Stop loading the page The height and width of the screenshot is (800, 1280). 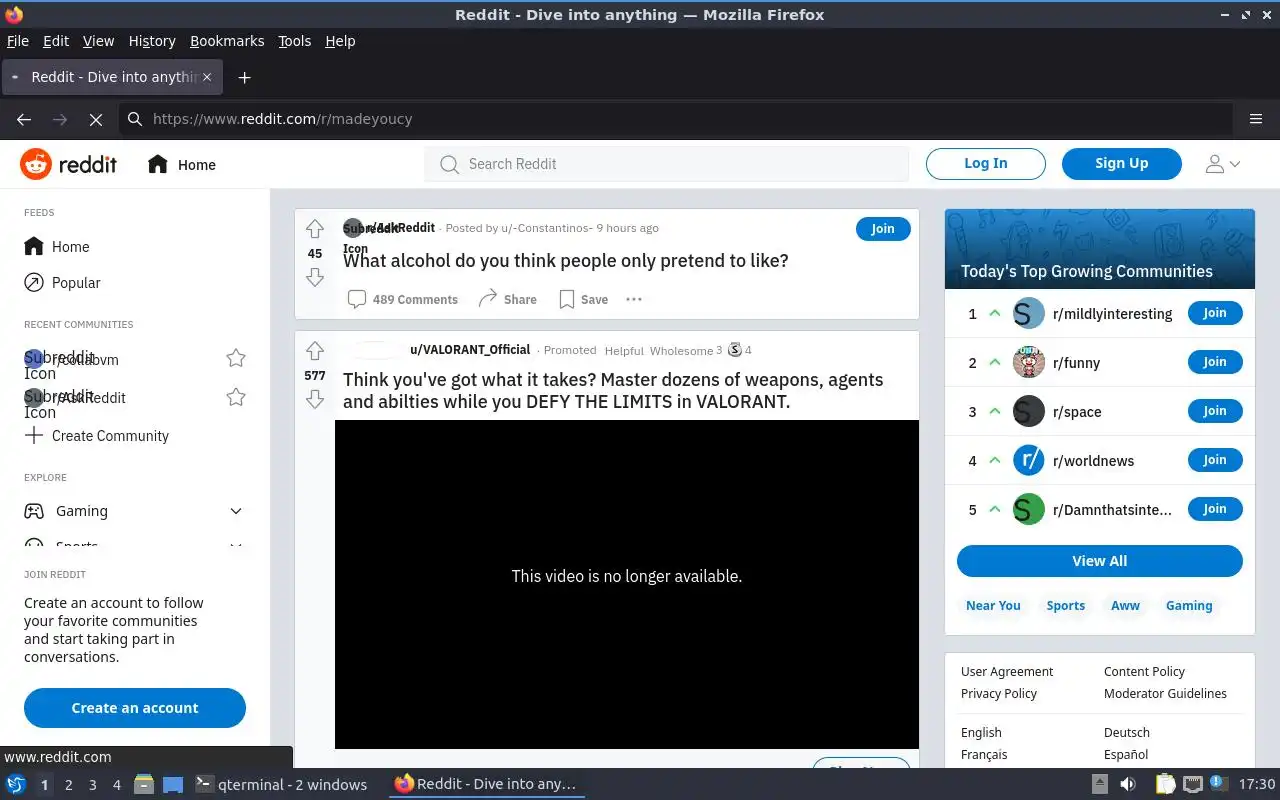96,119
